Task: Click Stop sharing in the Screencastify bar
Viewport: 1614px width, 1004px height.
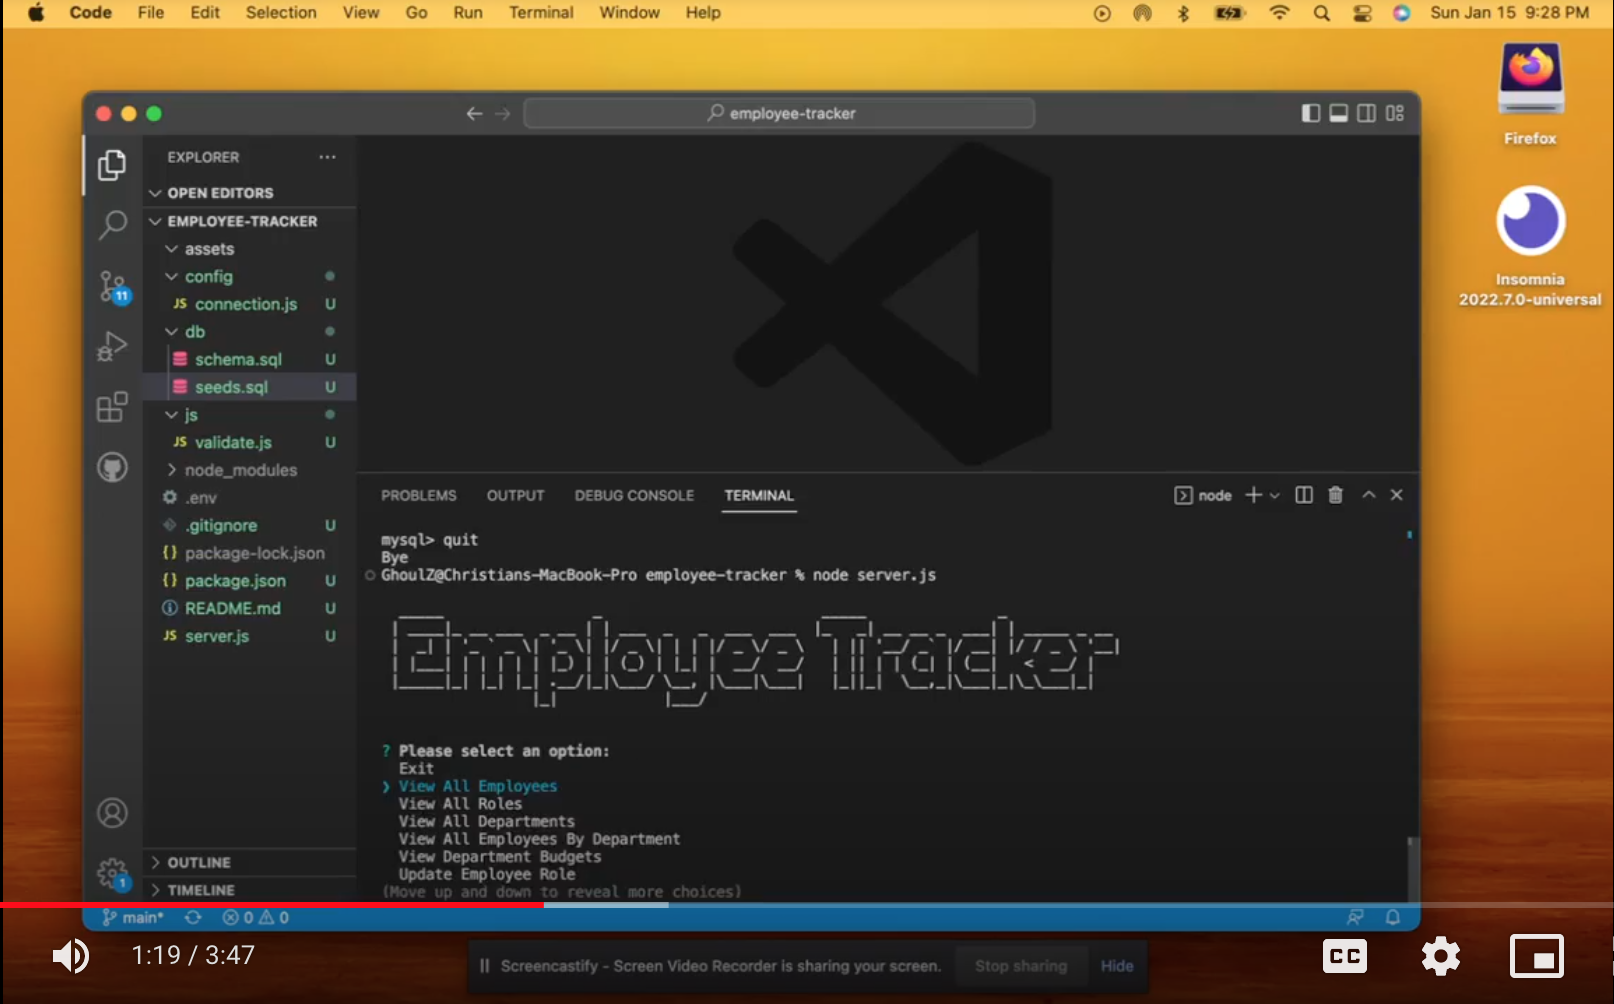Action: point(1020,965)
